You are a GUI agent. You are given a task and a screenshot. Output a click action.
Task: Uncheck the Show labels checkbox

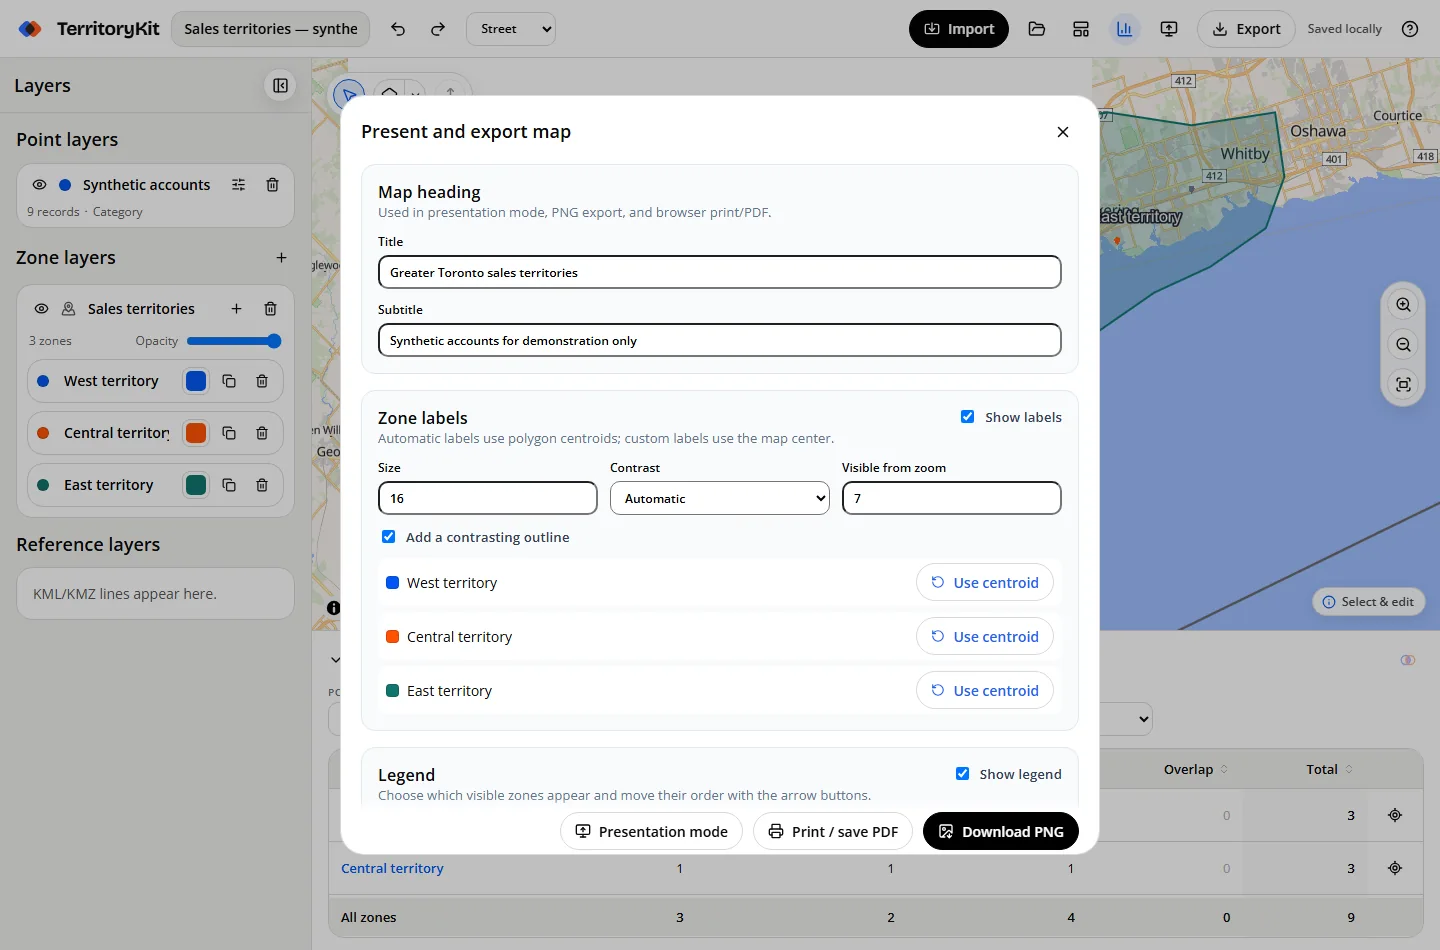click(x=967, y=417)
